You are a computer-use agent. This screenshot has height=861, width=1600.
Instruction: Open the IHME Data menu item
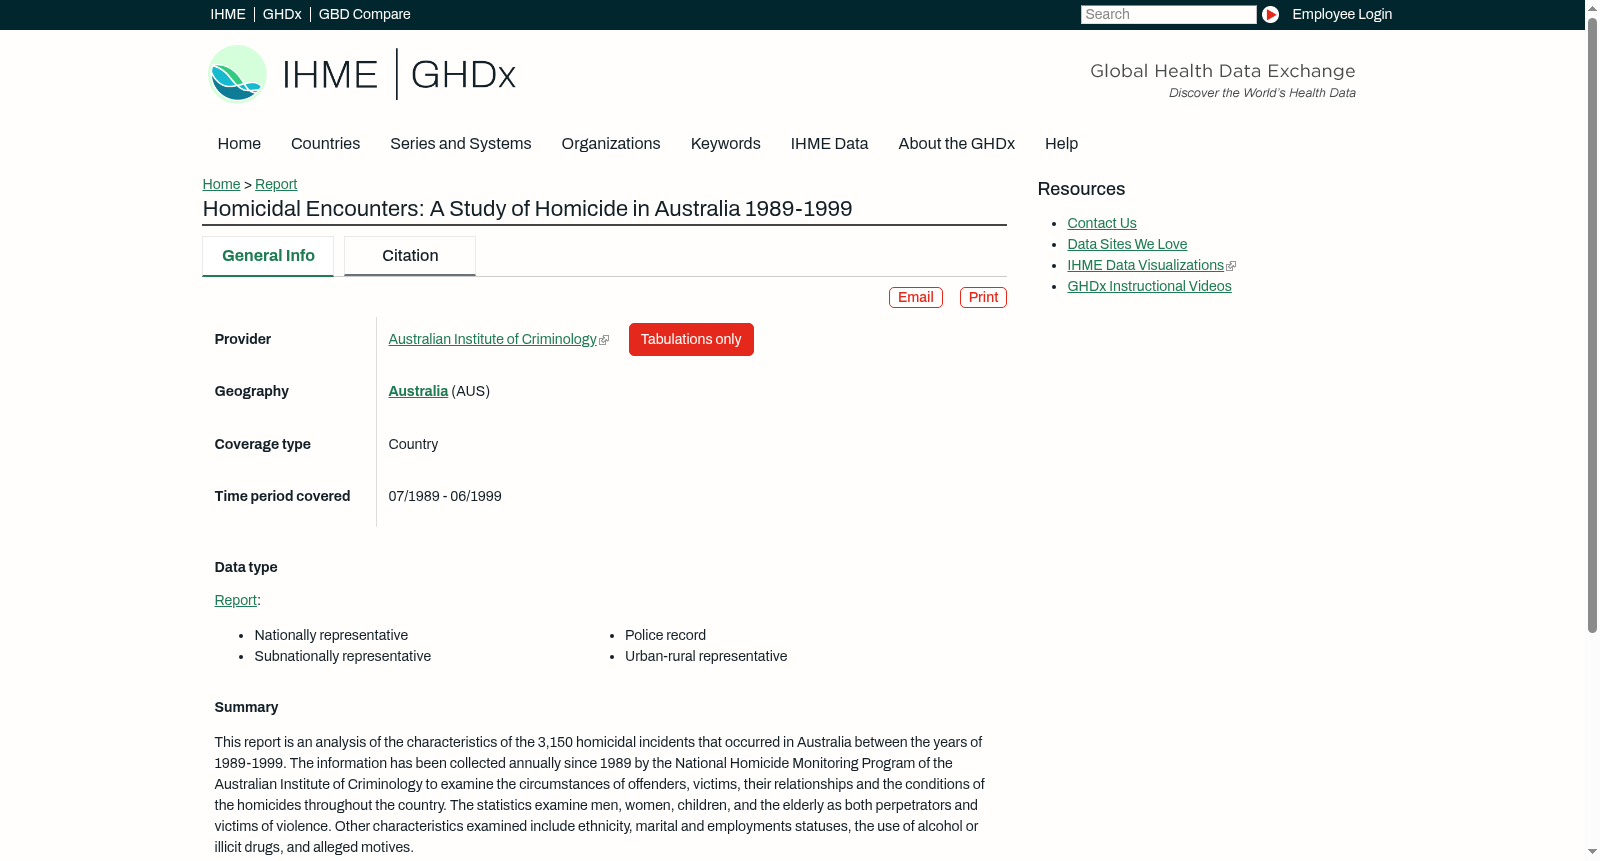pyautogui.click(x=829, y=144)
